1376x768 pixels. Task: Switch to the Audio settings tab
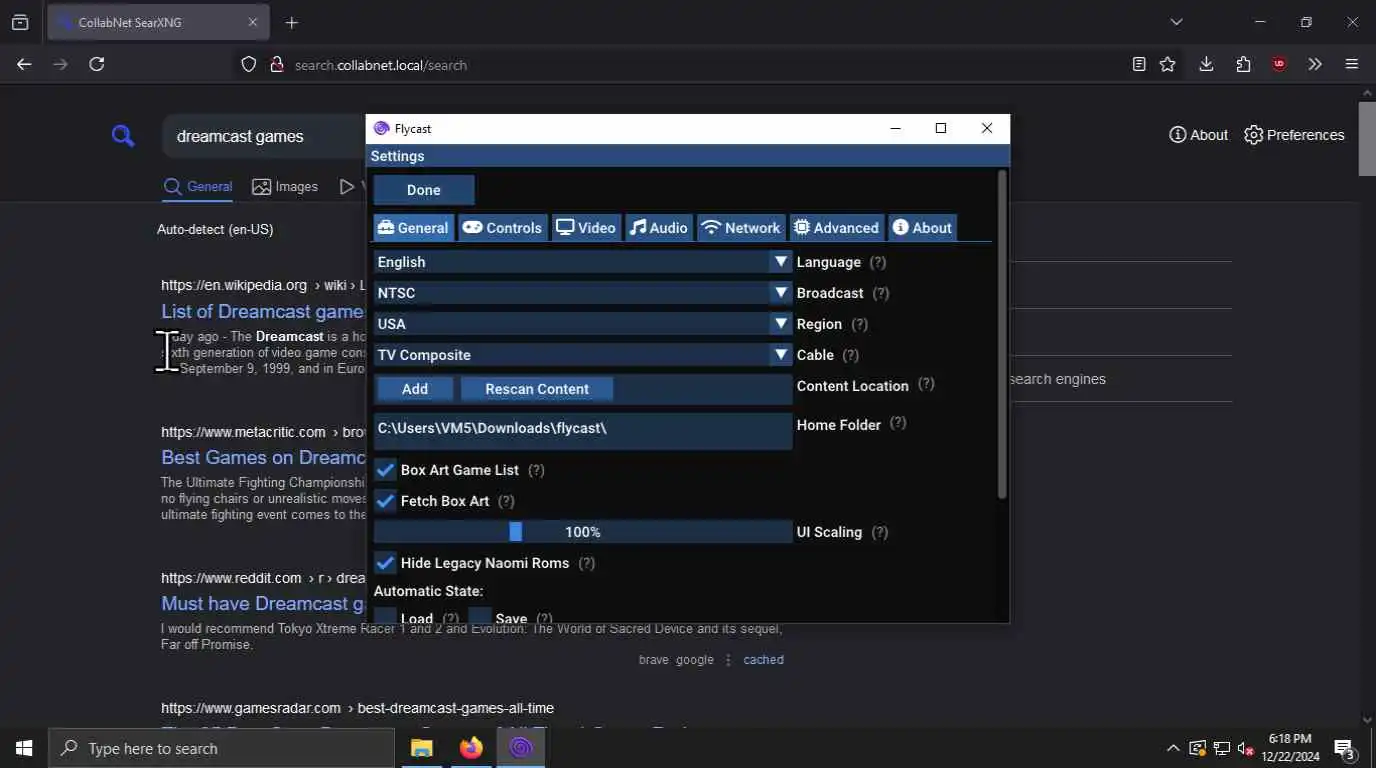pyautogui.click(x=659, y=228)
